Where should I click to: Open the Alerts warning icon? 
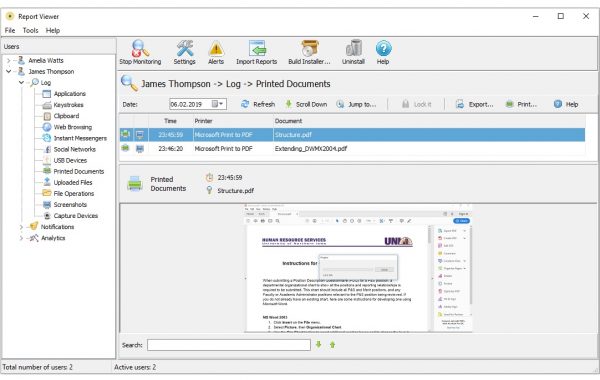coord(216,49)
